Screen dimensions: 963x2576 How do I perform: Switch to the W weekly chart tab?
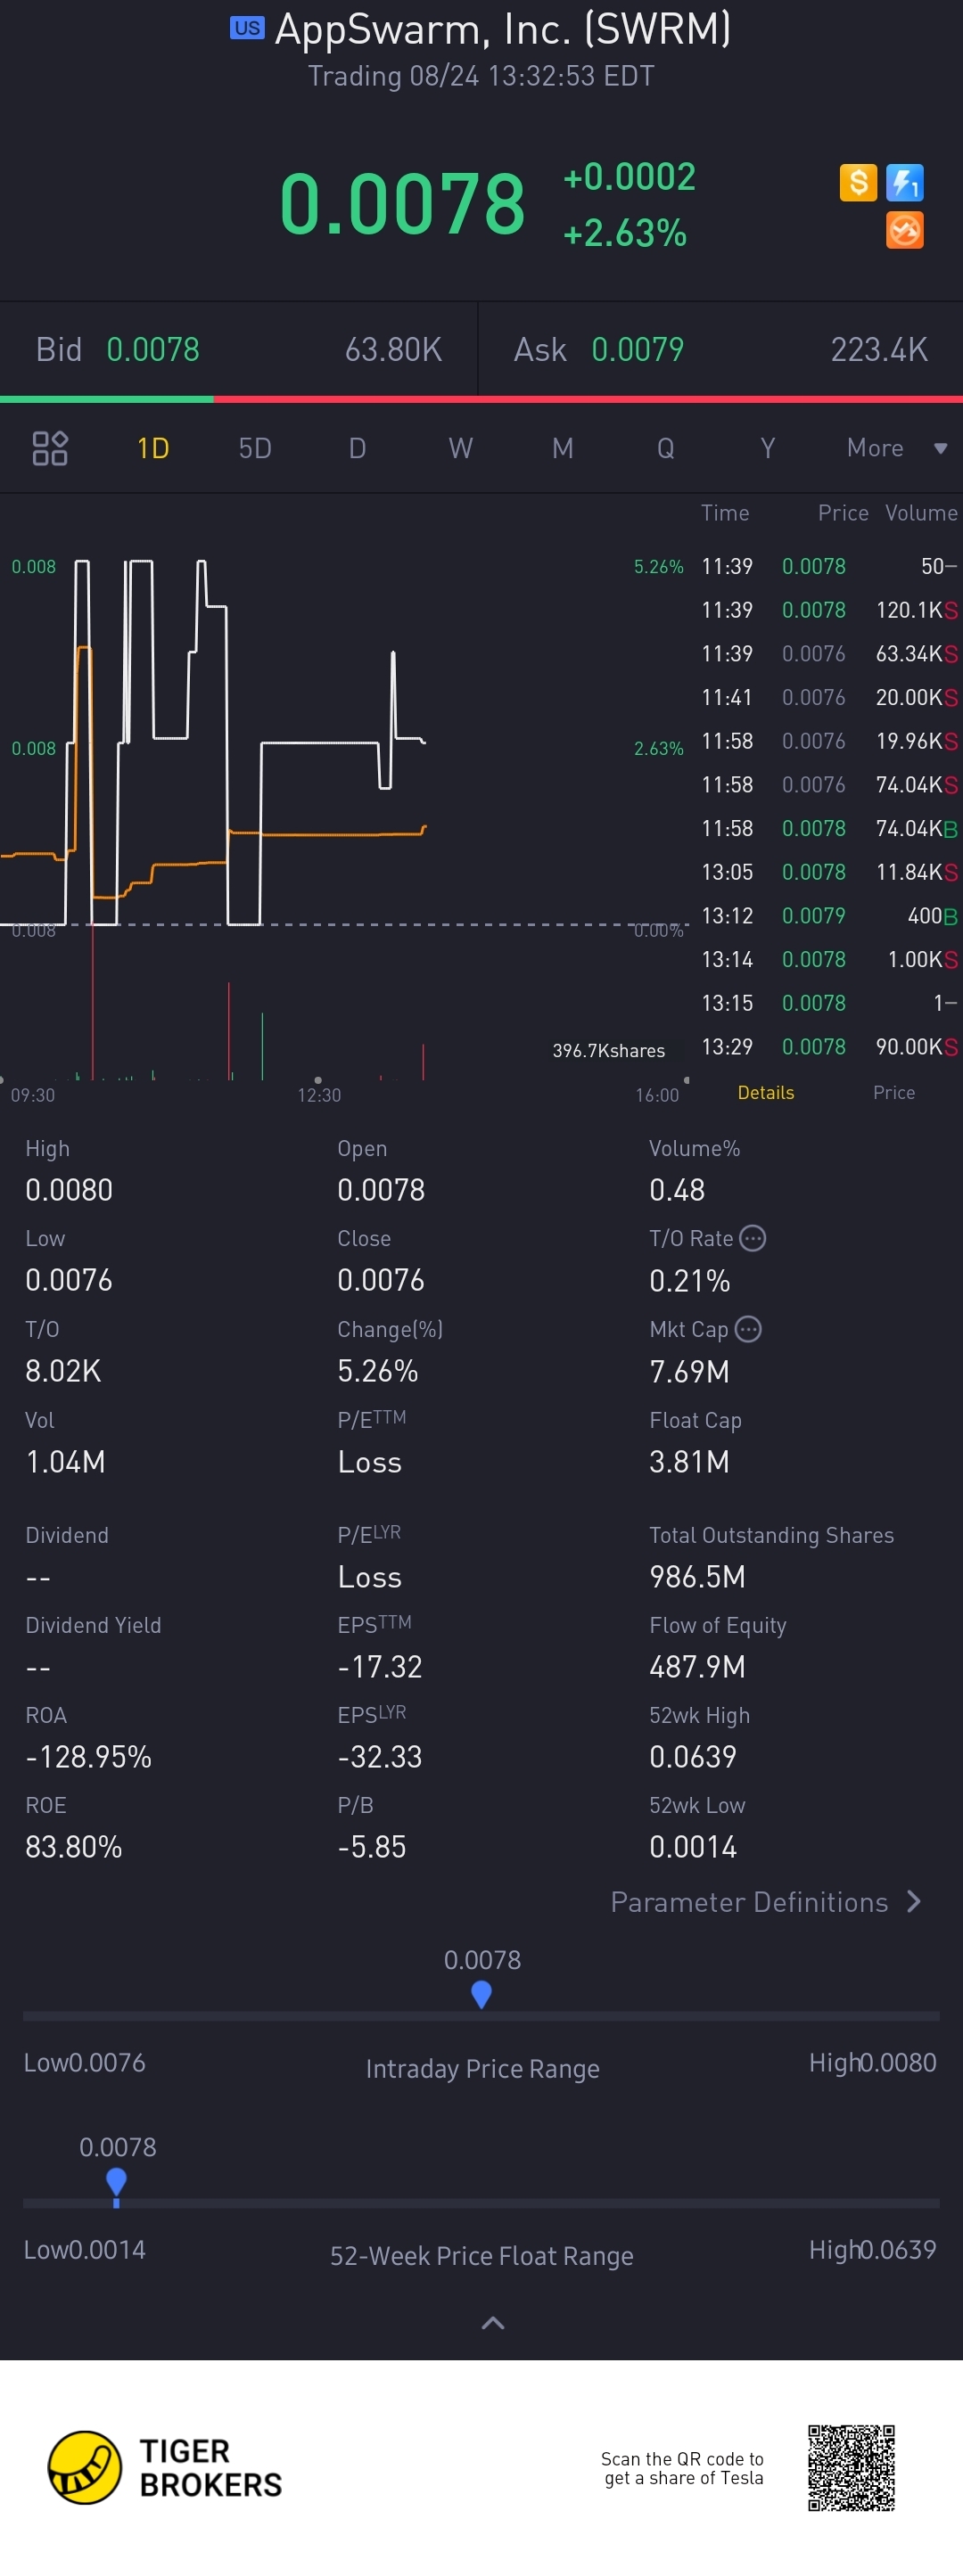(460, 448)
